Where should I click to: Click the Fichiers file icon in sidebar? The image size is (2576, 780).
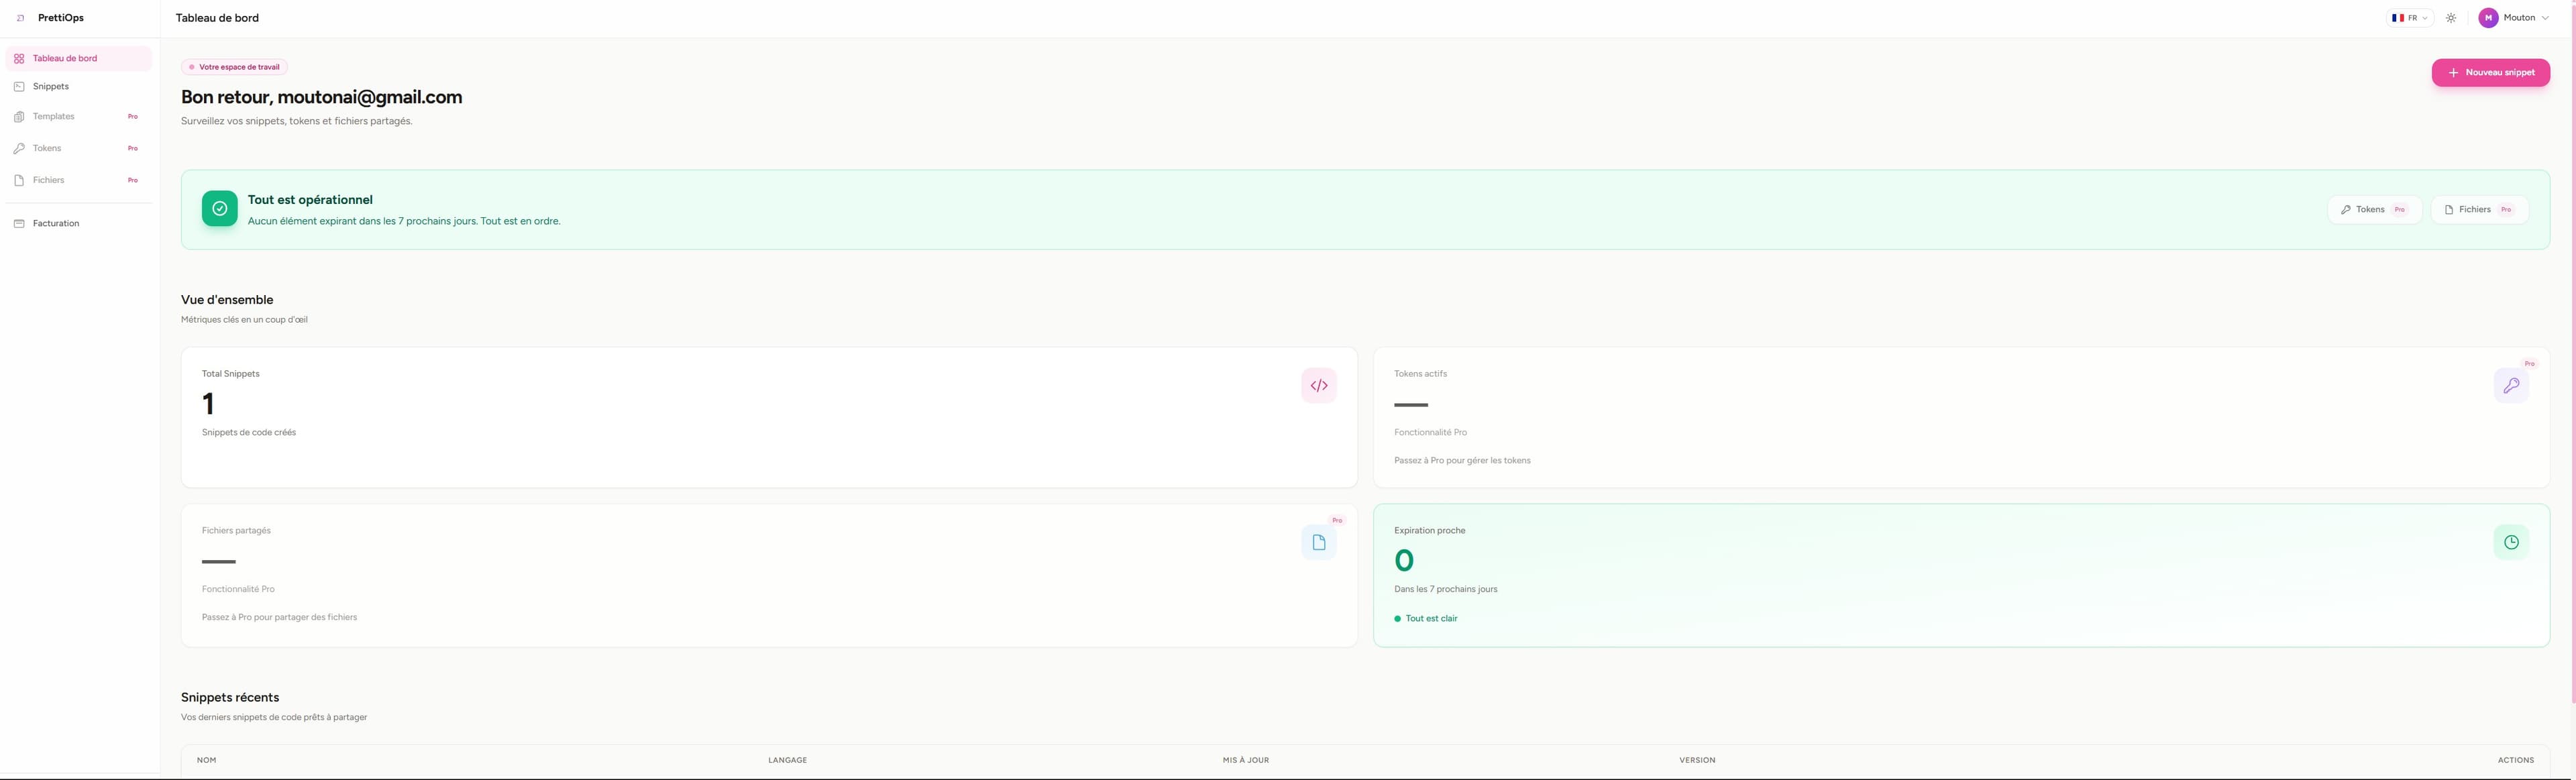point(19,181)
